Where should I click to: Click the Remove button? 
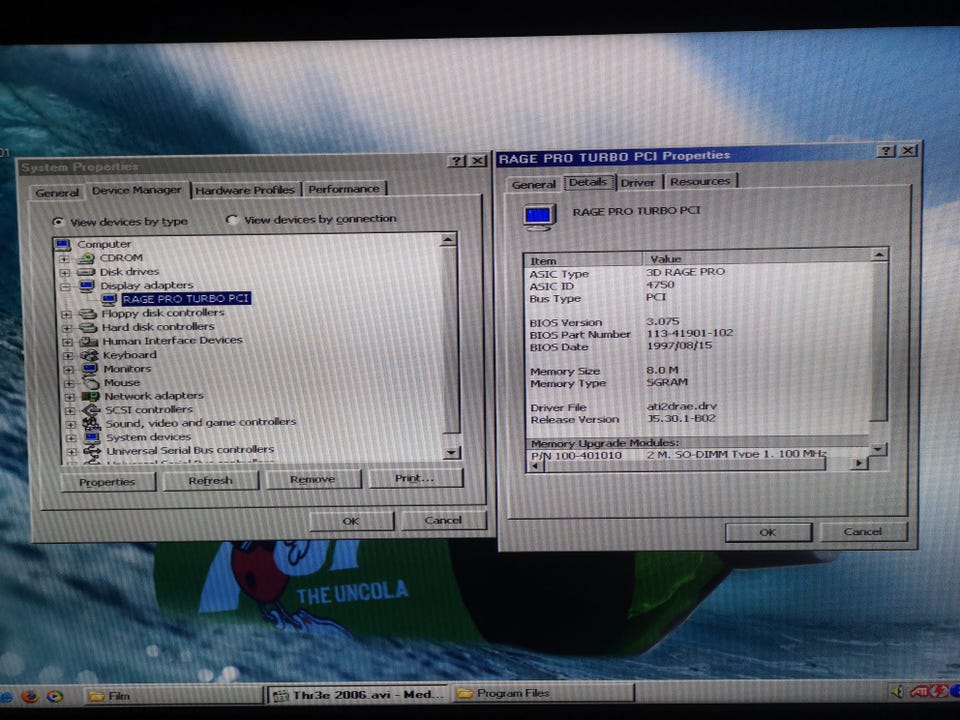313,479
